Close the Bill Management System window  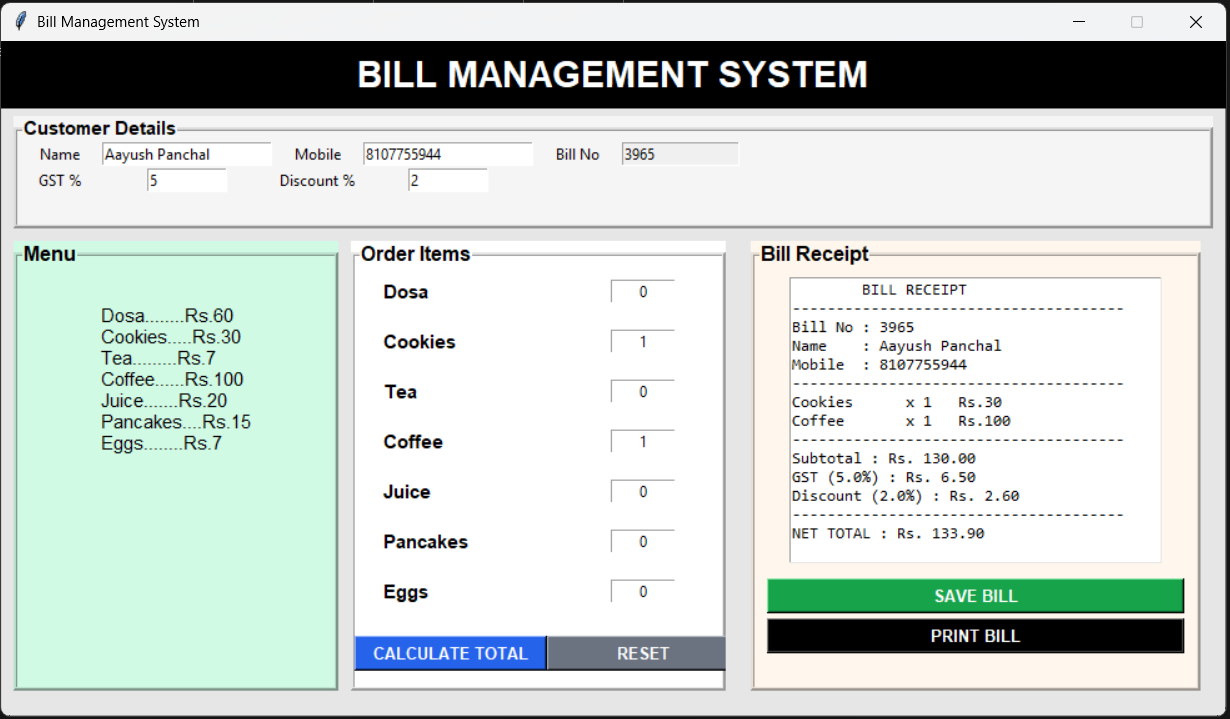tap(1195, 21)
